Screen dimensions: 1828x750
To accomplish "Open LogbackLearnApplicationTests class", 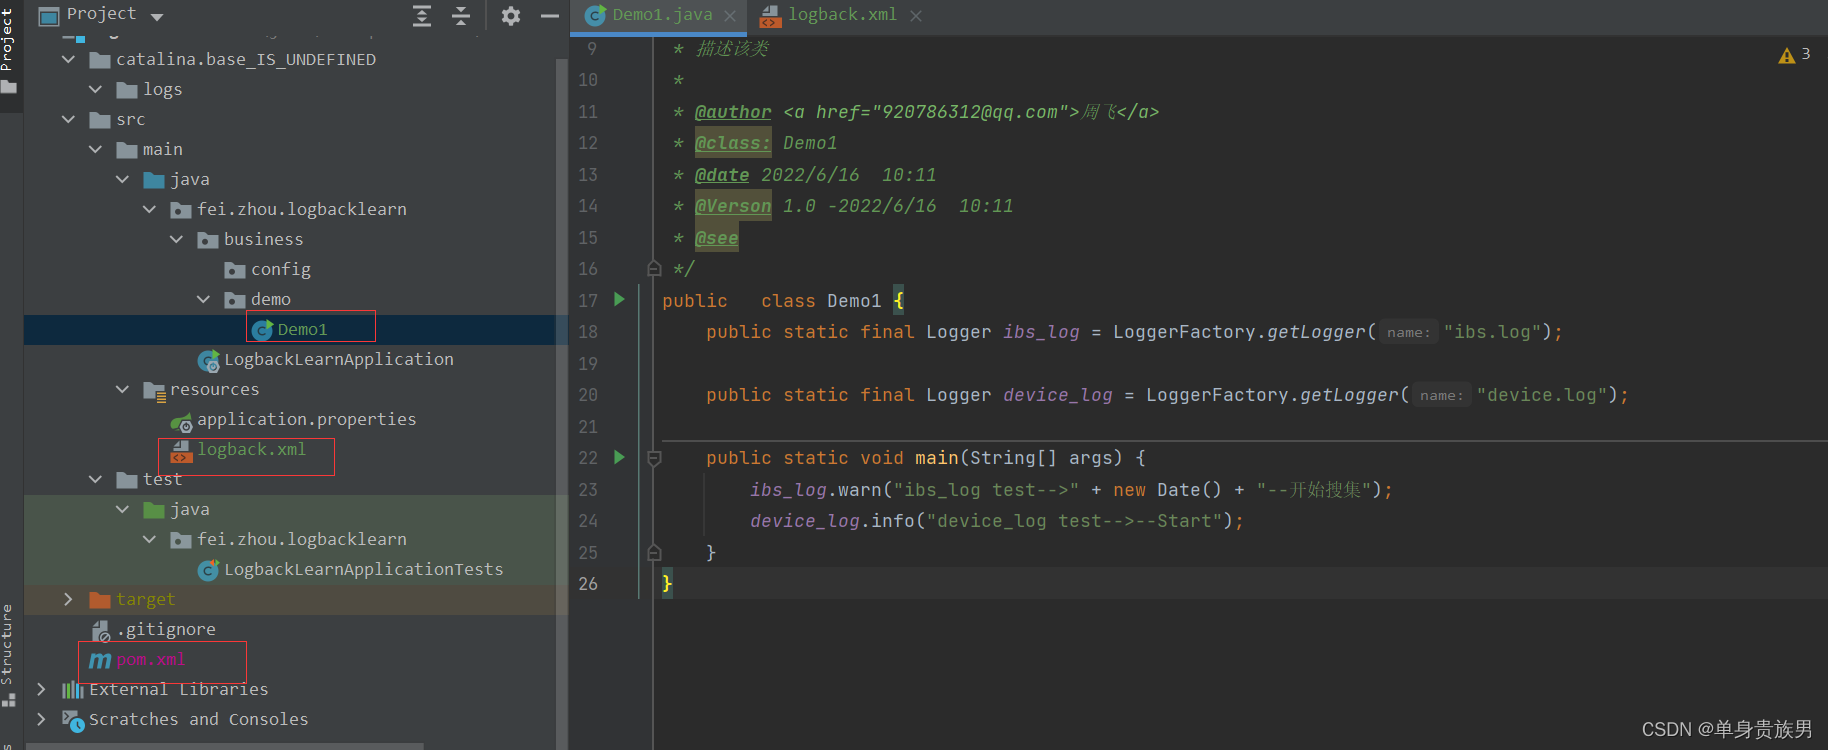I will (363, 570).
